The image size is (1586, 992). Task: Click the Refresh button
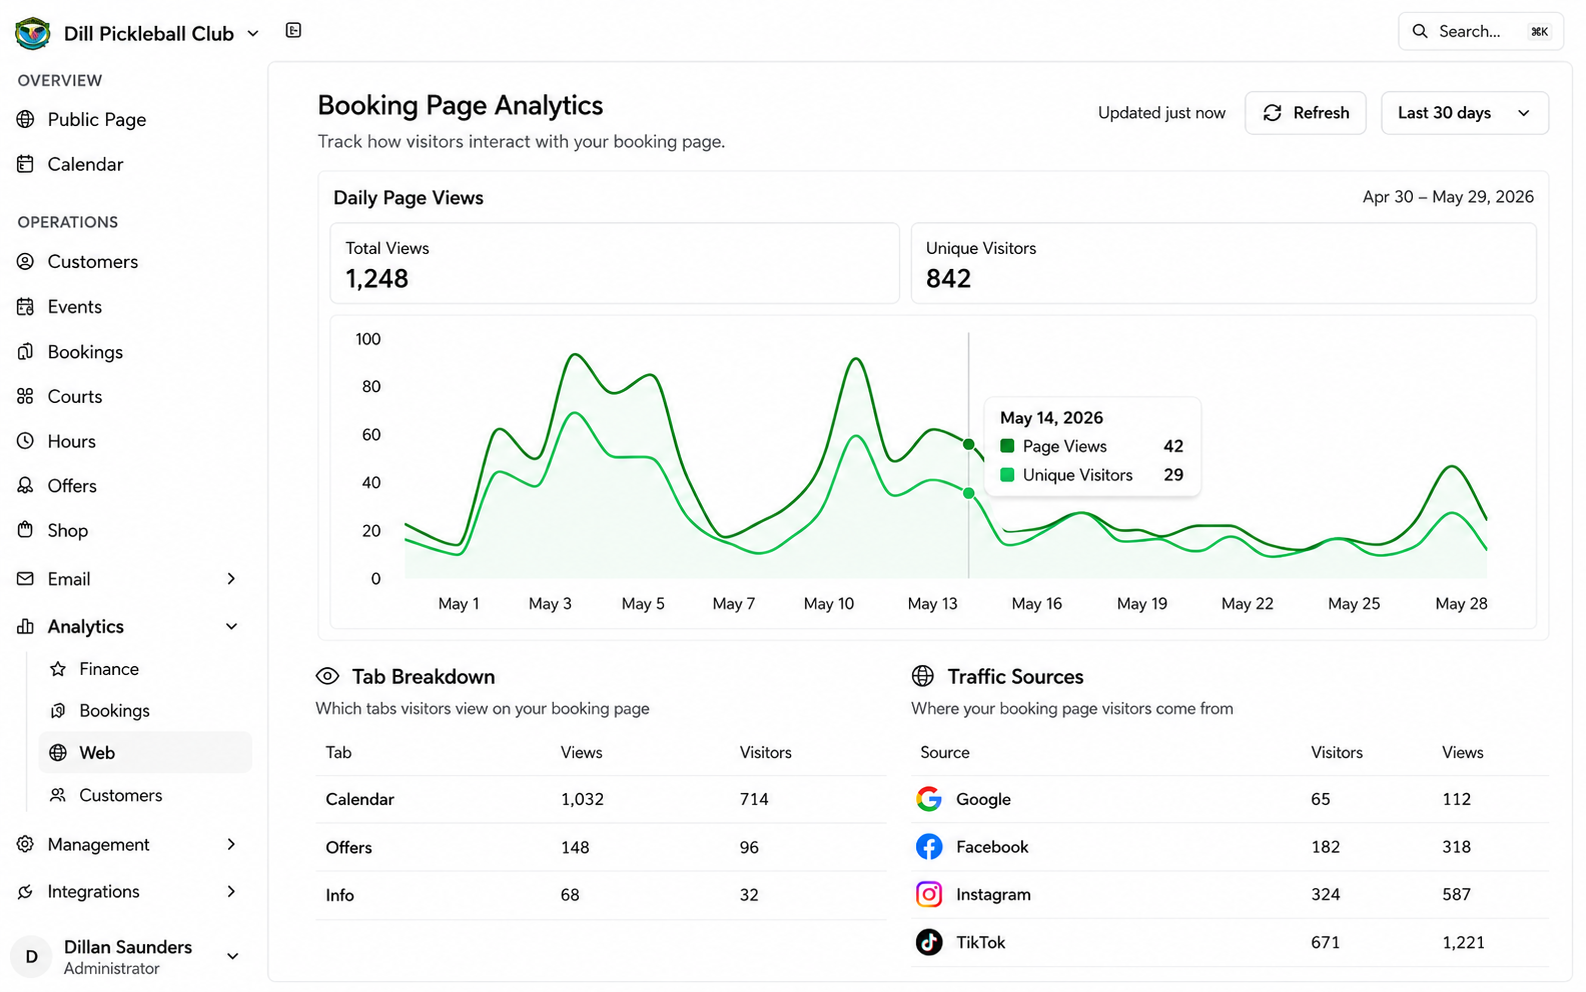coord(1305,113)
